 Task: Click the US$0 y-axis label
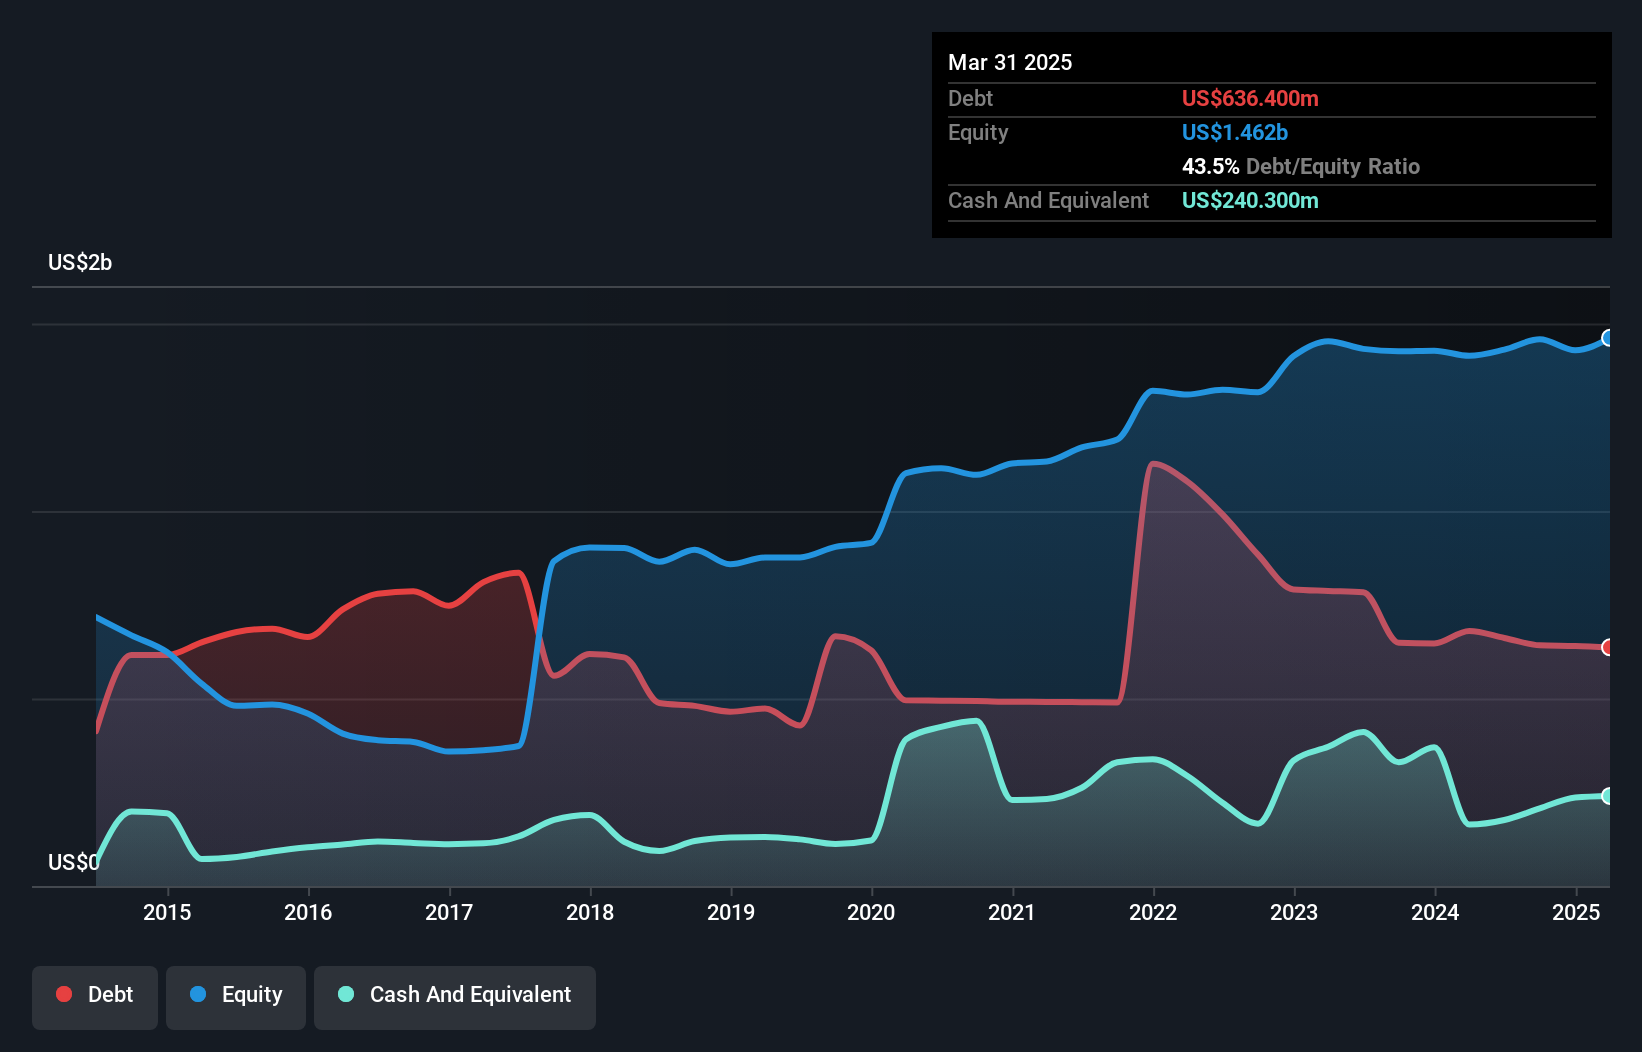tap(74, 862)
